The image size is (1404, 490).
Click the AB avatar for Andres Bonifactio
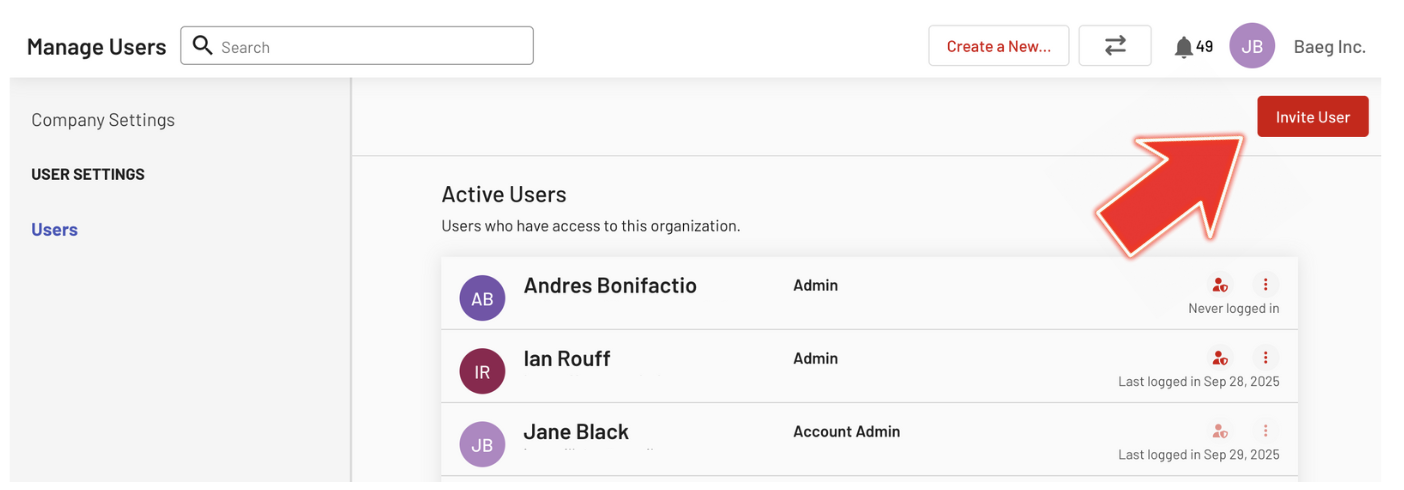click(x=482, y=298)
